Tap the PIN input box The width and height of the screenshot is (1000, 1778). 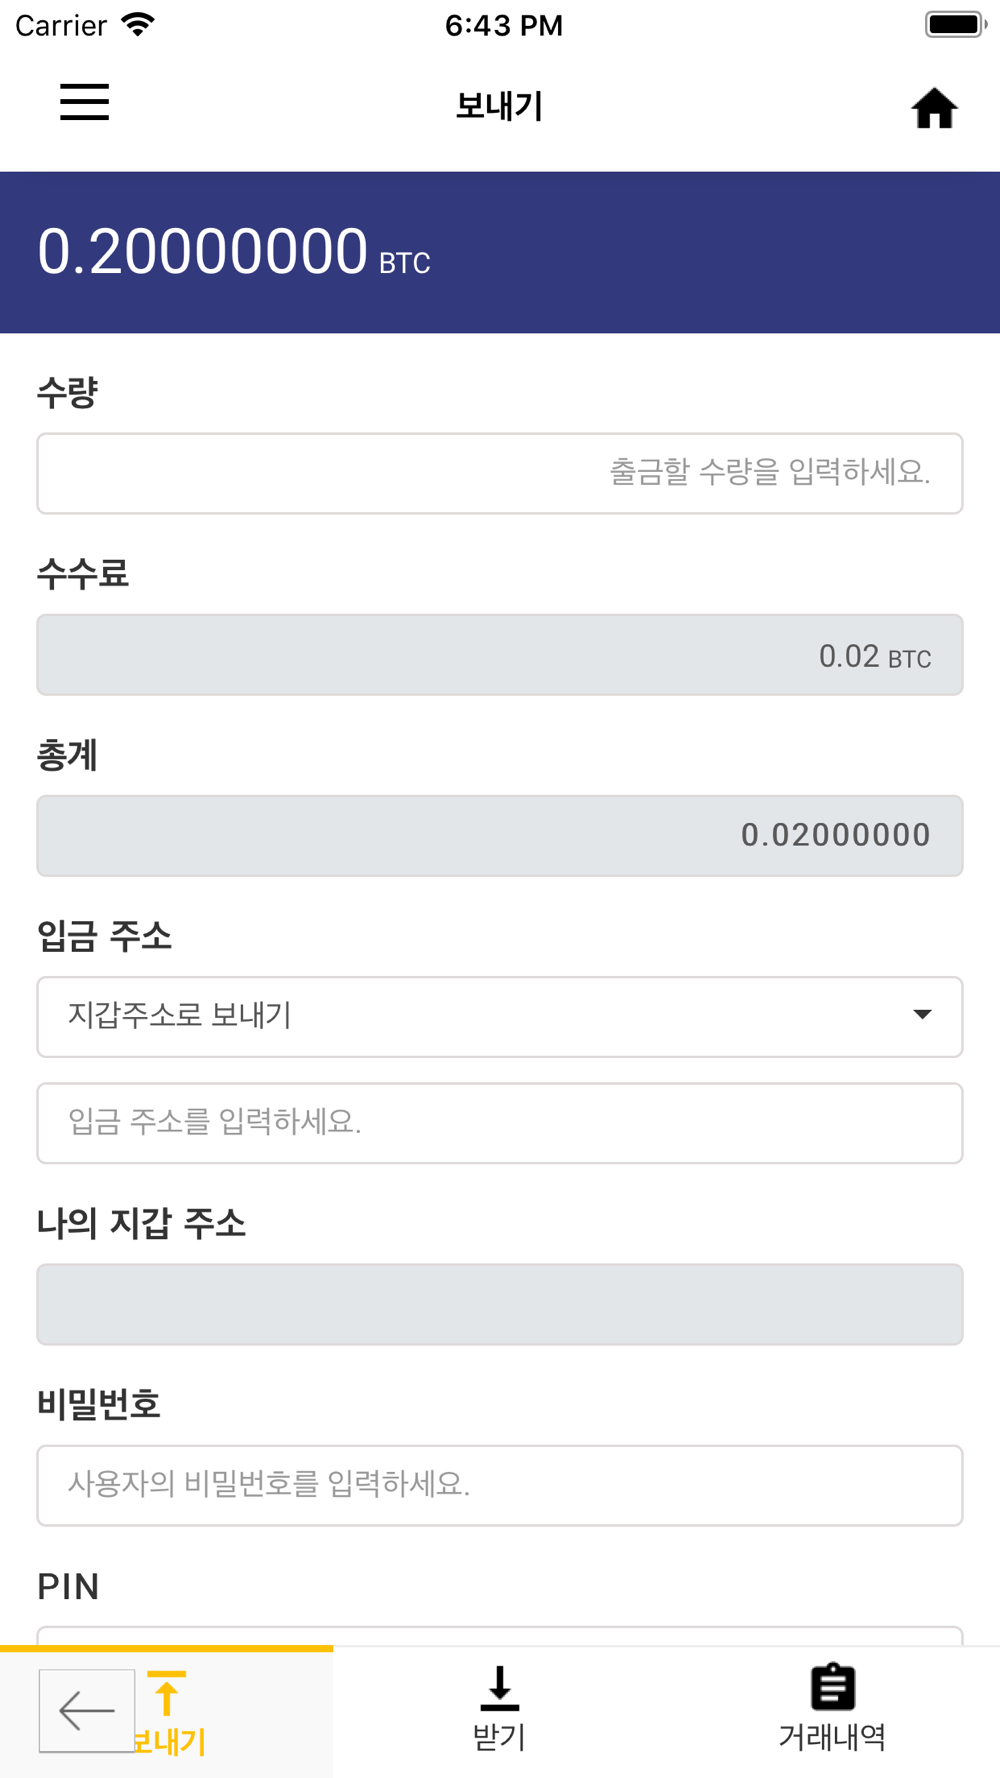pyautogui.click(x=500, y=1636)
